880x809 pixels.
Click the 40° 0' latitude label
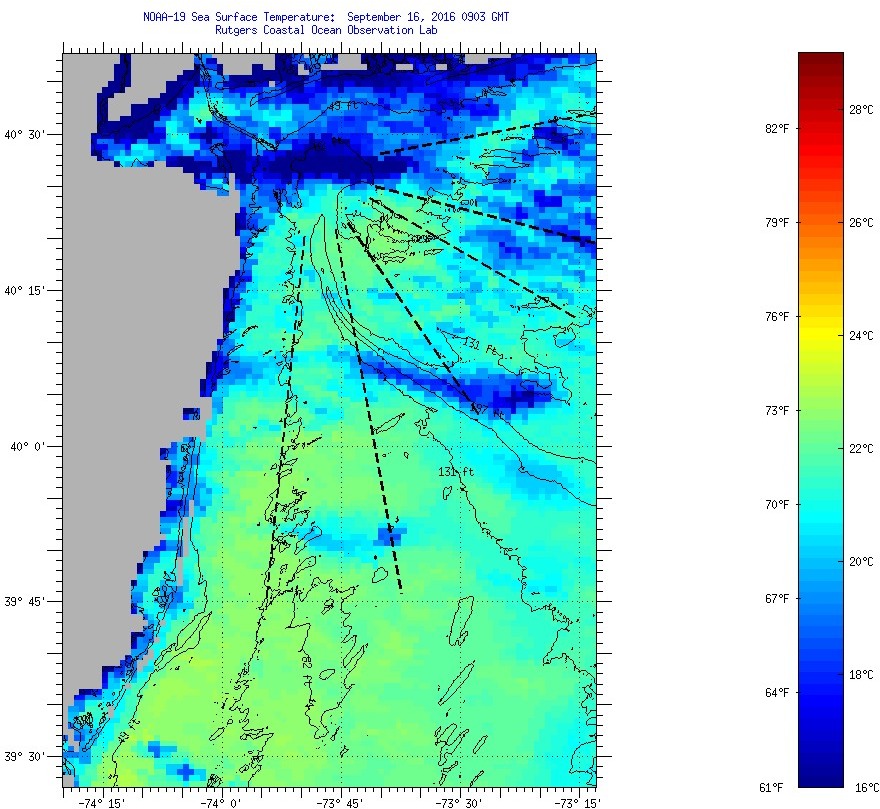[28, 447]
